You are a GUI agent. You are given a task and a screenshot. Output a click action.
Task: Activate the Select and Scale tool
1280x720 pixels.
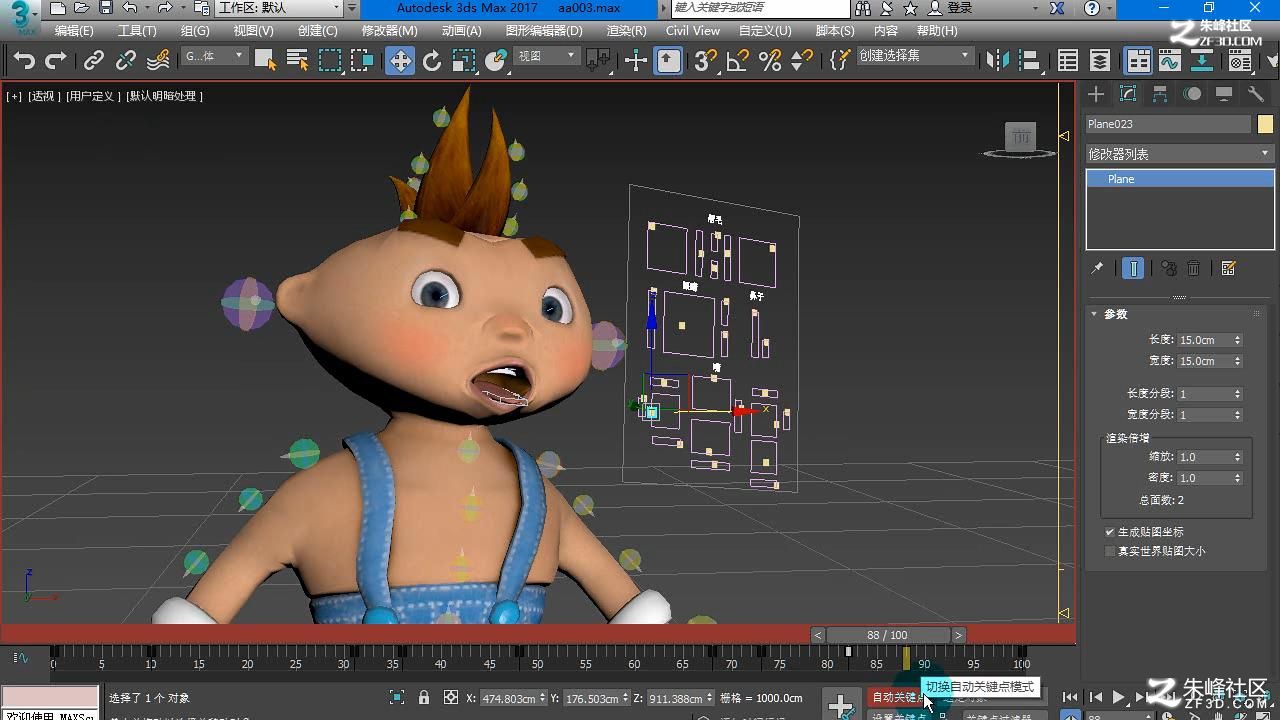[463, 61]
